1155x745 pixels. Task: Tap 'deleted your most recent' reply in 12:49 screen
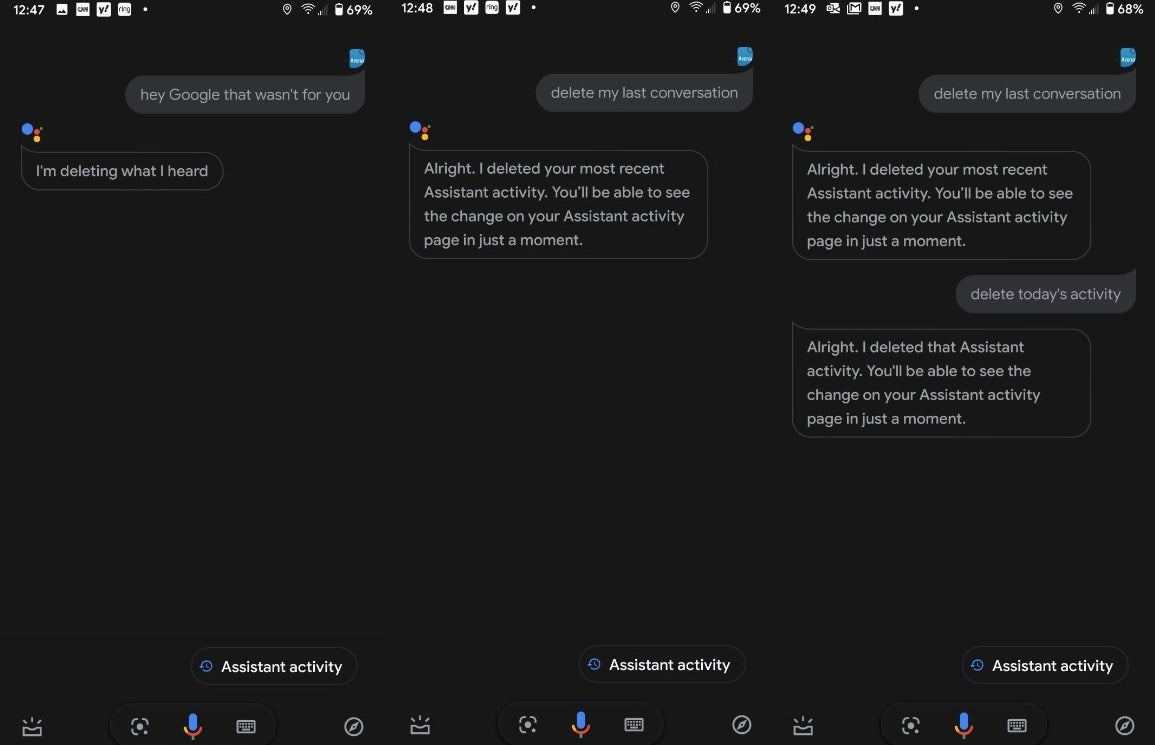[x=941, y=205]
